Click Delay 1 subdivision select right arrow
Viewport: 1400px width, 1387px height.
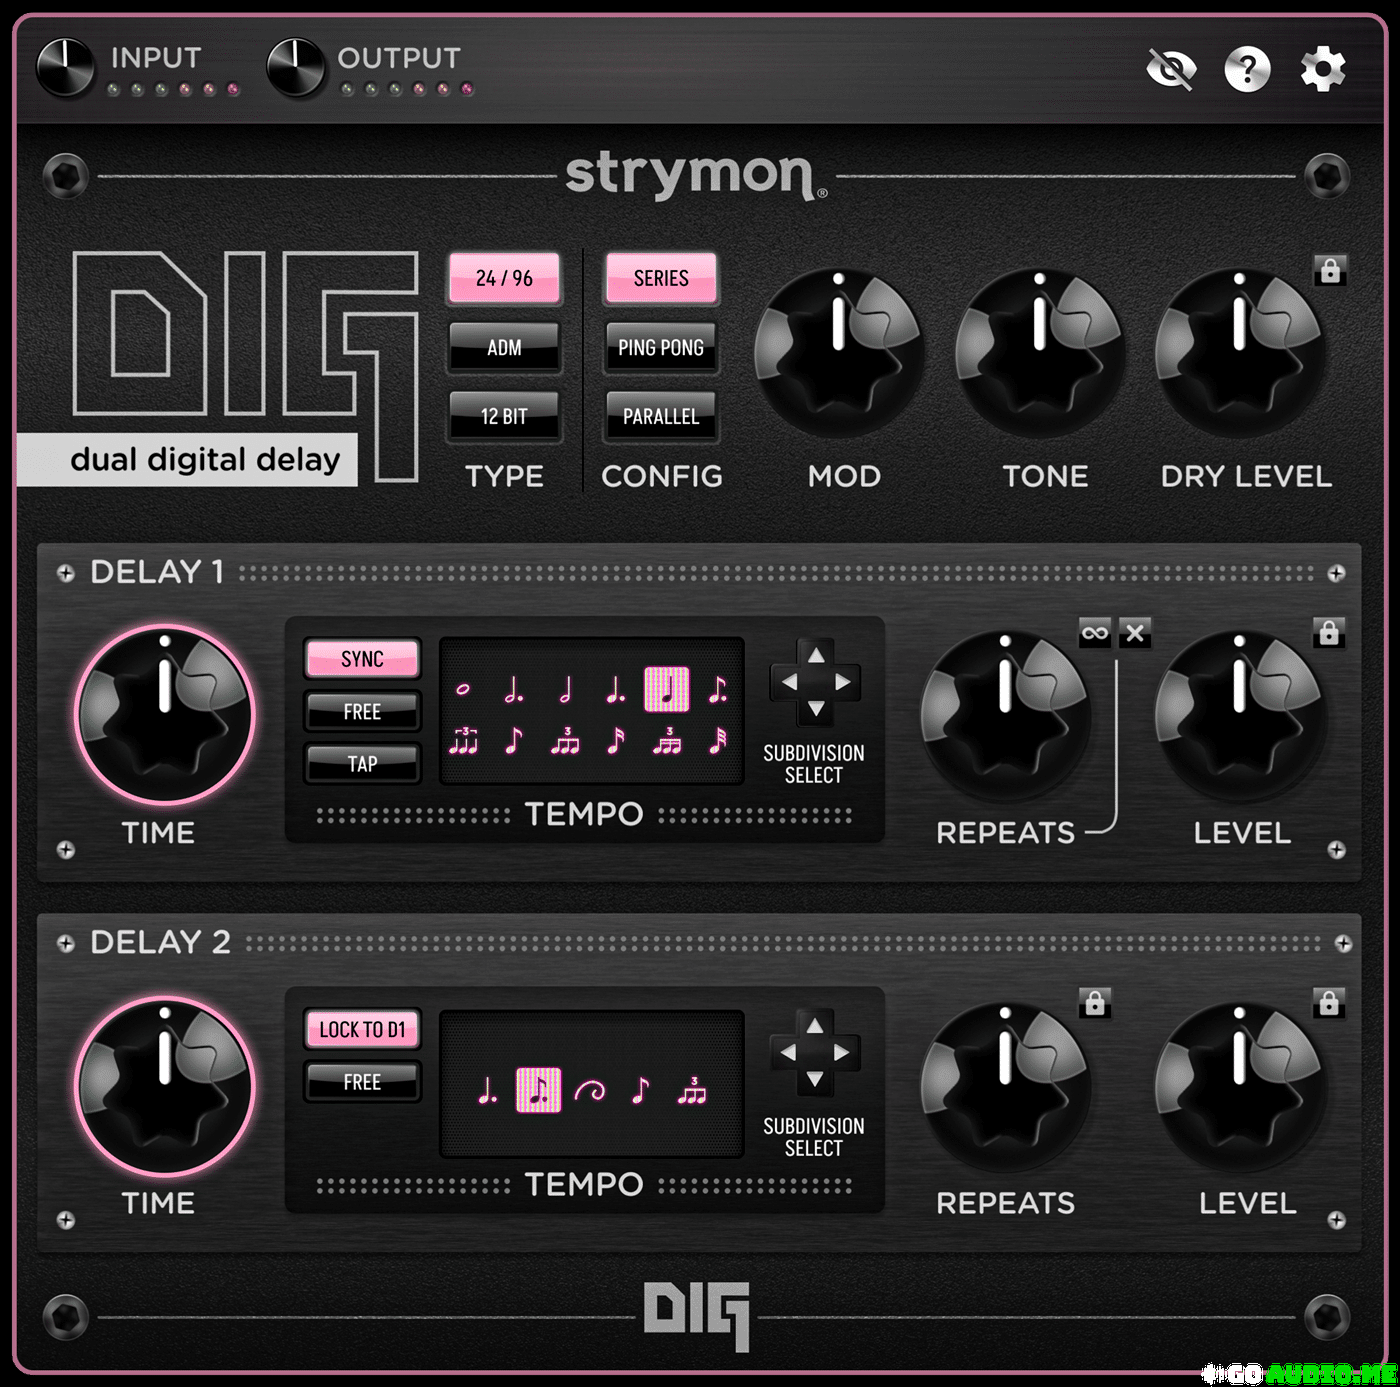coord(843,682)
